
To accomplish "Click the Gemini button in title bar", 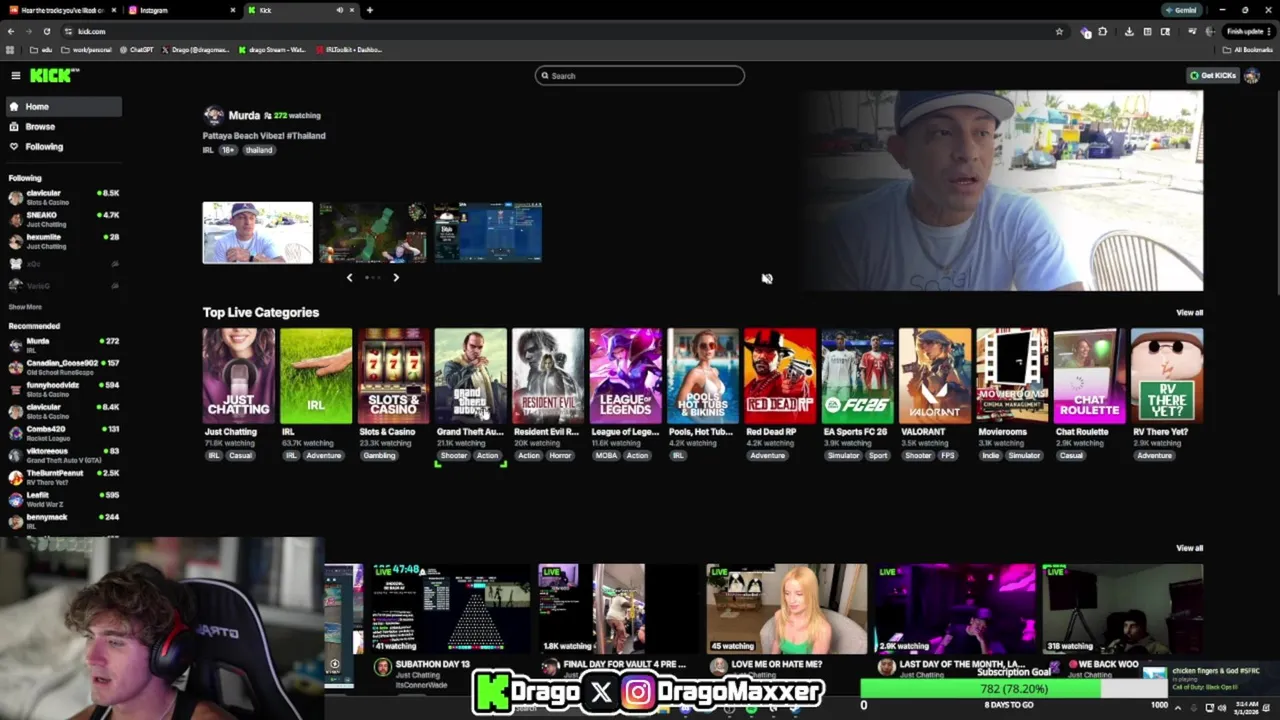I will pyautogui.click(x=1181, y=10).
